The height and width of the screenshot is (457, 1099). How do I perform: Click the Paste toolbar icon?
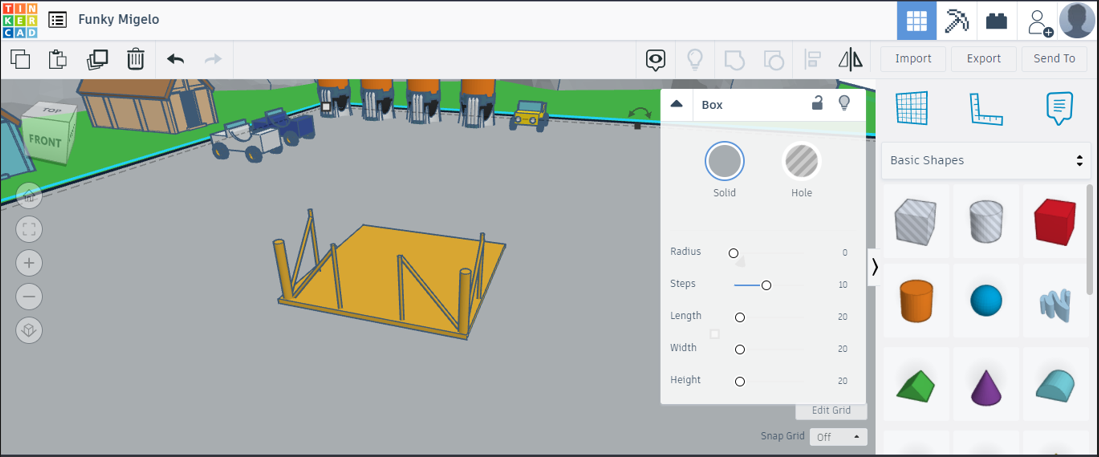57,59
